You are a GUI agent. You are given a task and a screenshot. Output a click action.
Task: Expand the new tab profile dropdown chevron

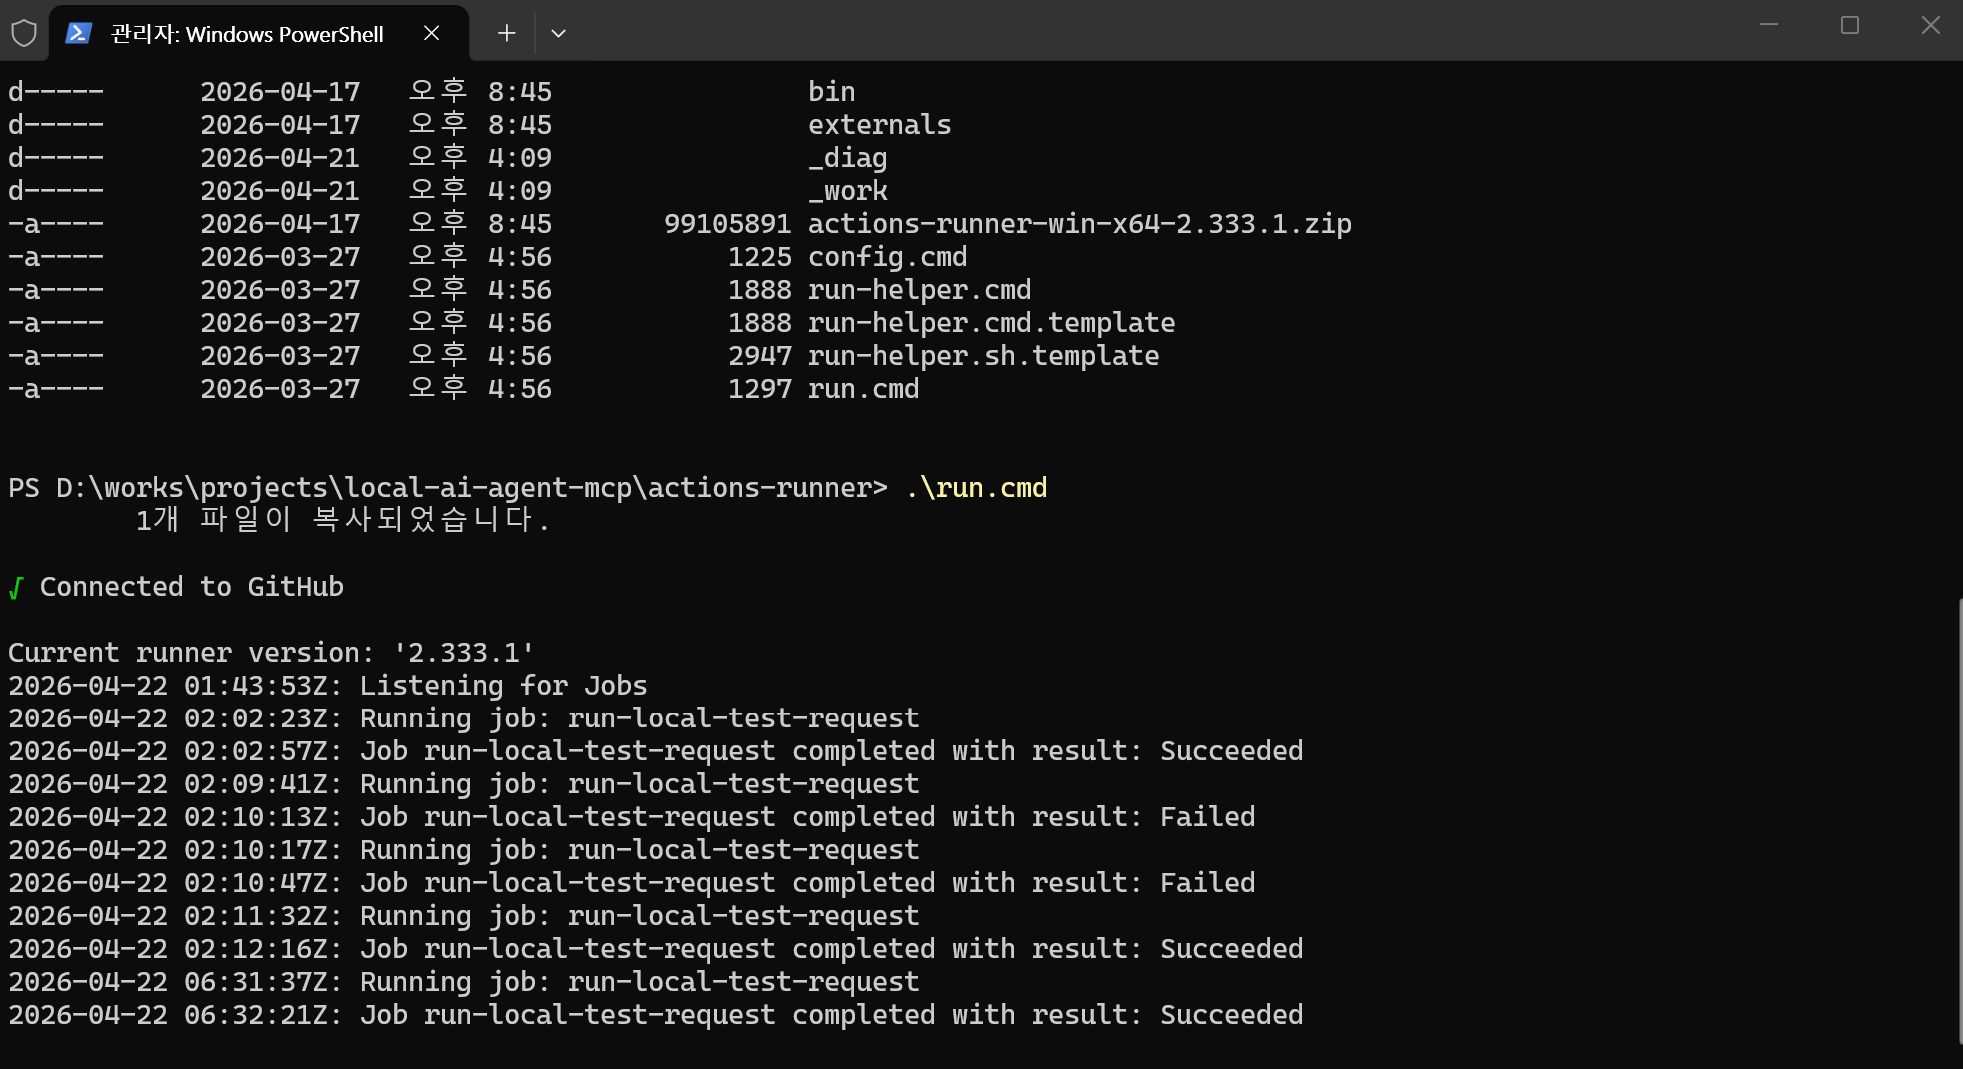[x=558, y=33]
